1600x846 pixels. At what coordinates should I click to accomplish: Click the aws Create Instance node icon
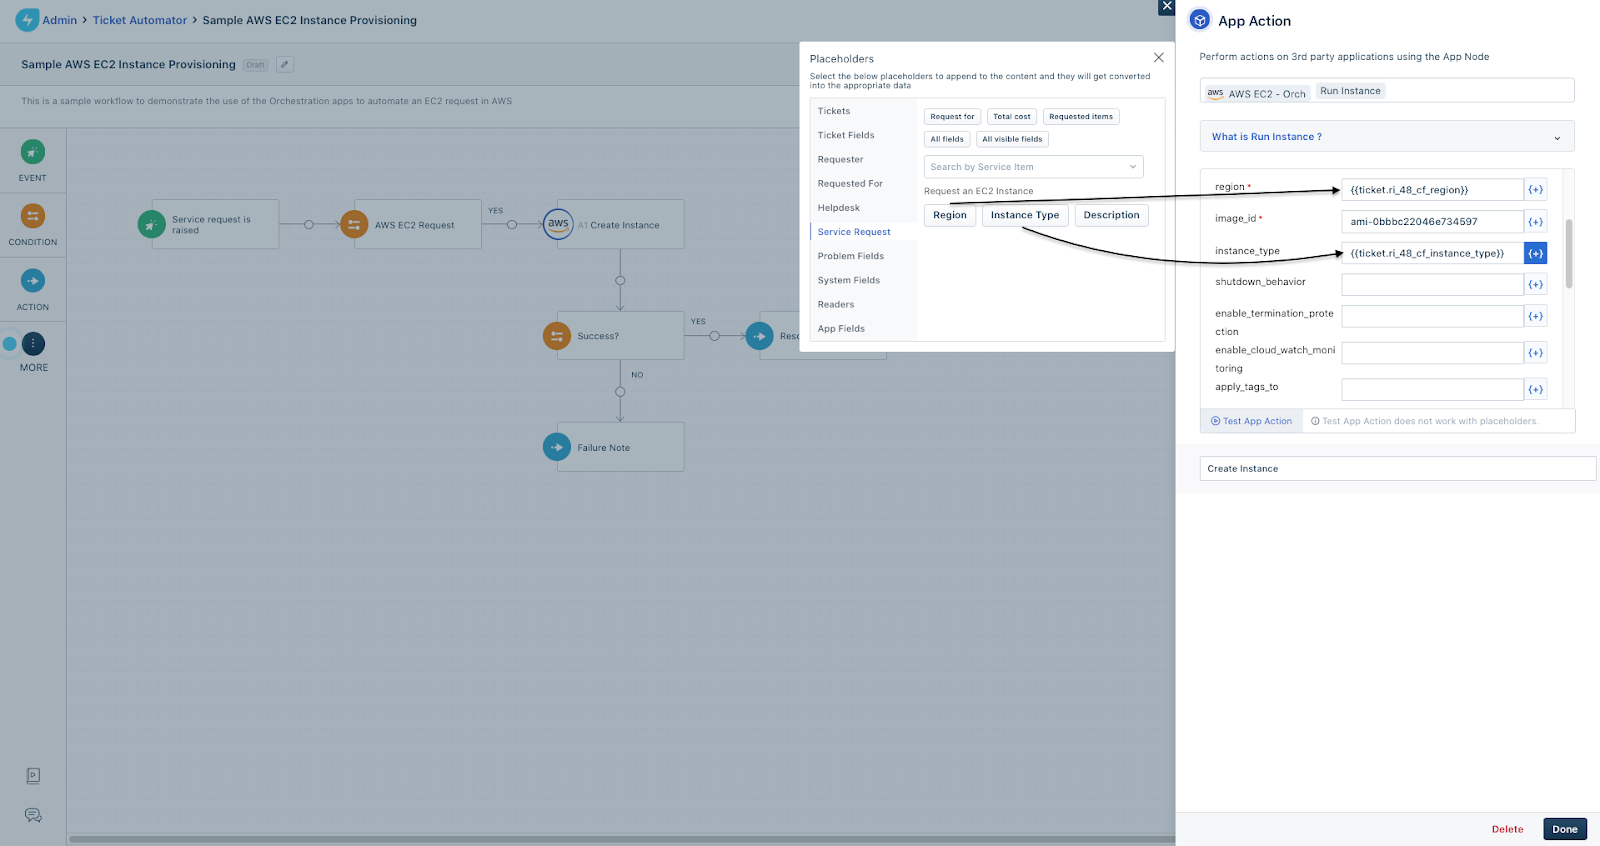(558, 224)
